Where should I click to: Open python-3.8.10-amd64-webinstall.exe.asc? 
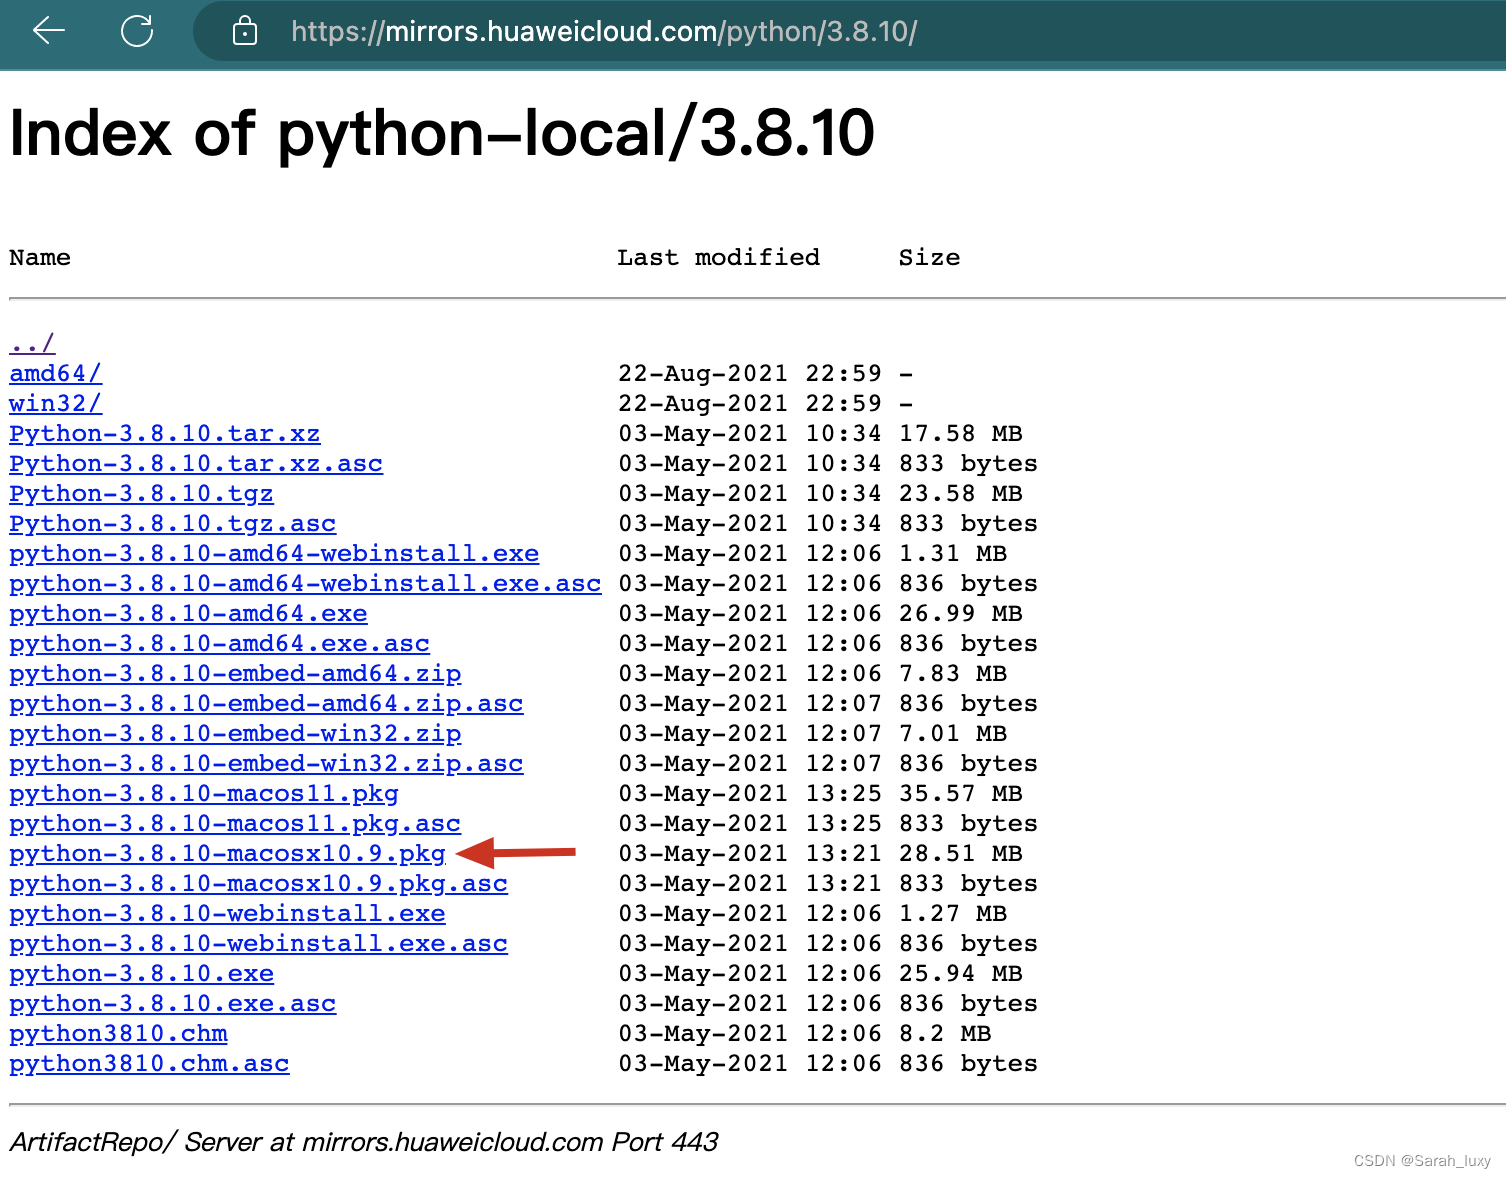(305, 584)
